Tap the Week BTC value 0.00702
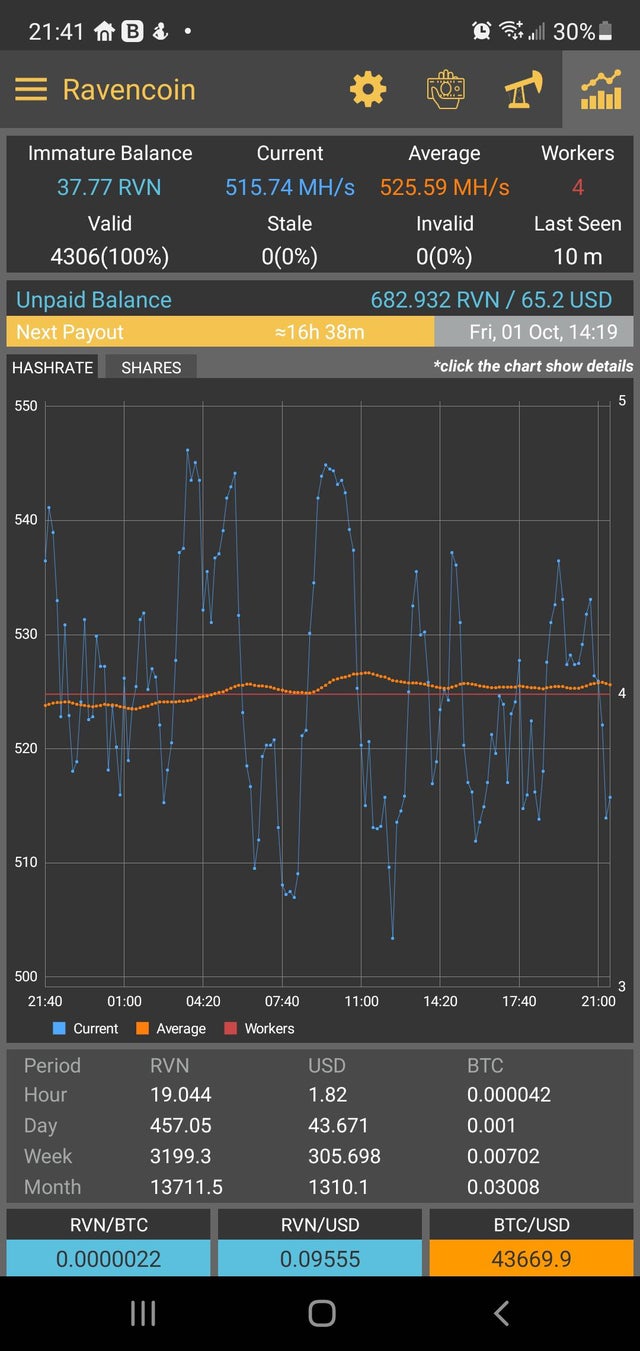 point(503,1156)
